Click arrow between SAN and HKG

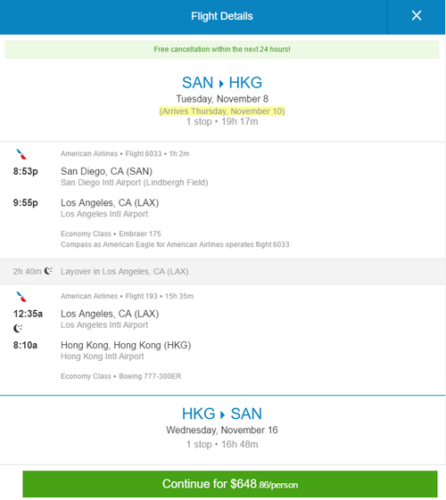pyautogui.click(x=221, y=83)
